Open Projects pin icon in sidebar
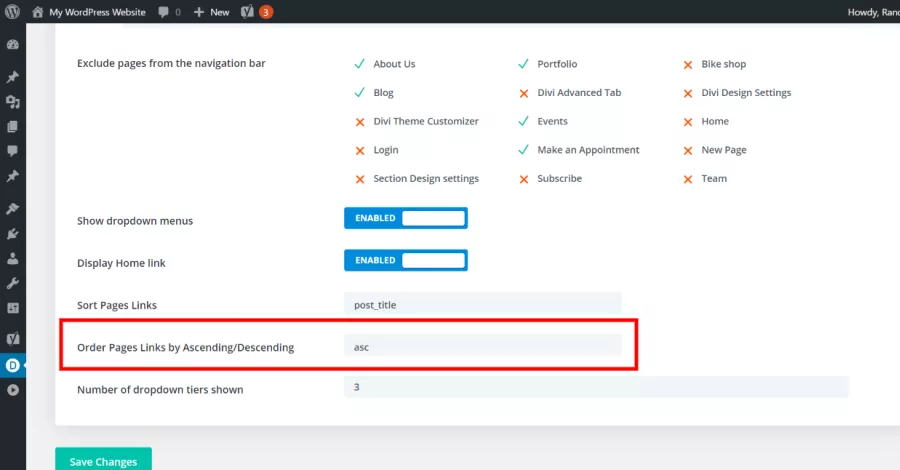 point(13,176)
